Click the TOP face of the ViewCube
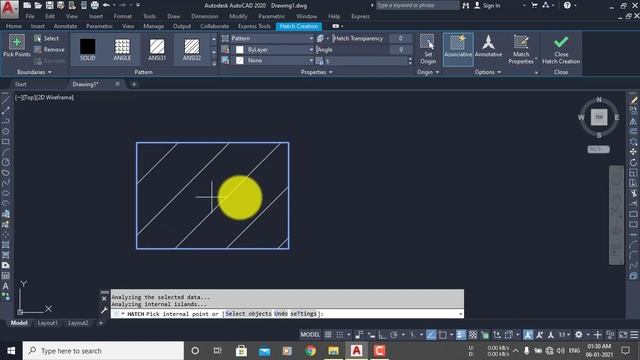The image size is (640, 360). point(599,117)
